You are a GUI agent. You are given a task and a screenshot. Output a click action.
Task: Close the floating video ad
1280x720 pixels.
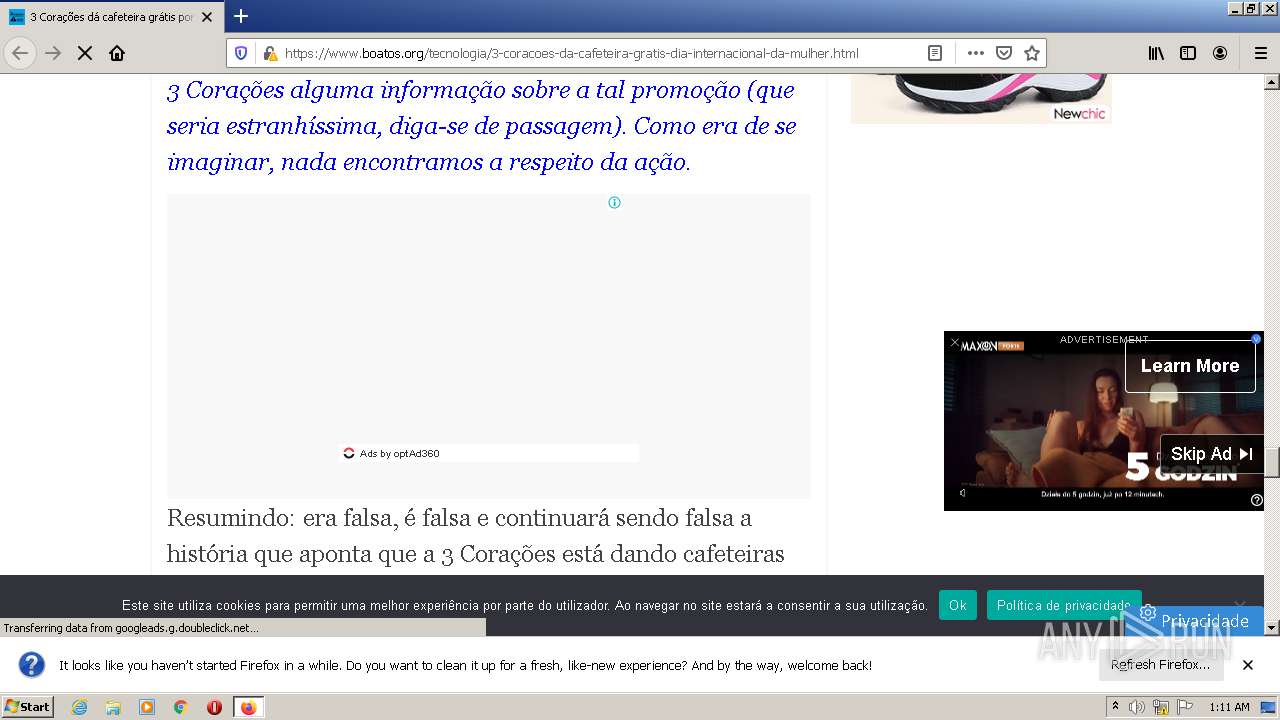click(954, 343)
